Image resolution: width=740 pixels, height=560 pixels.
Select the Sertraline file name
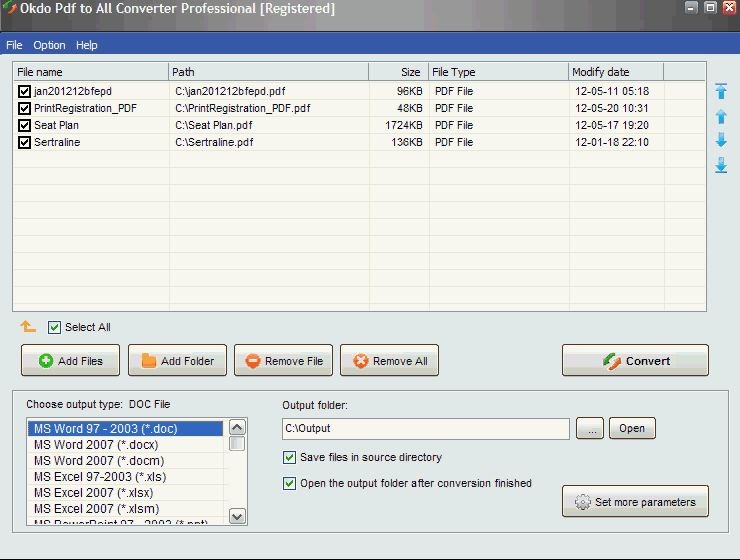[x=57, y=142]
